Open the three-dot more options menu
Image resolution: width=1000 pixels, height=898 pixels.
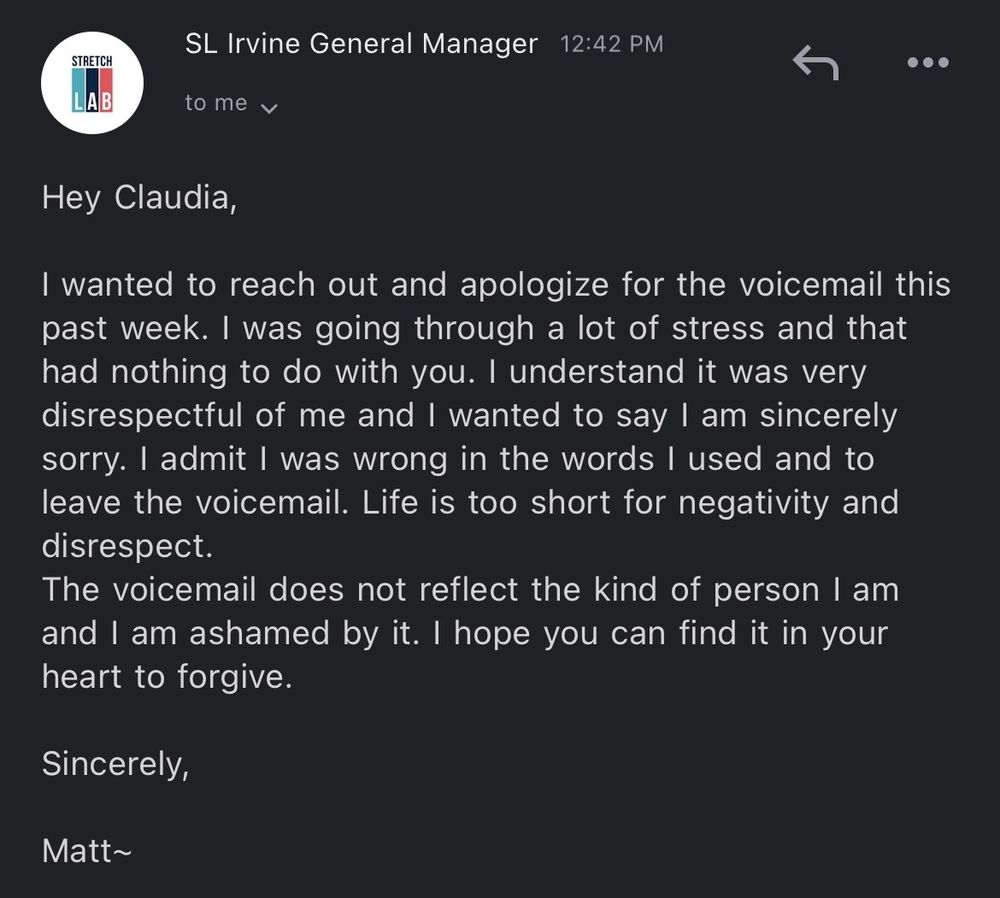(926, 62)
